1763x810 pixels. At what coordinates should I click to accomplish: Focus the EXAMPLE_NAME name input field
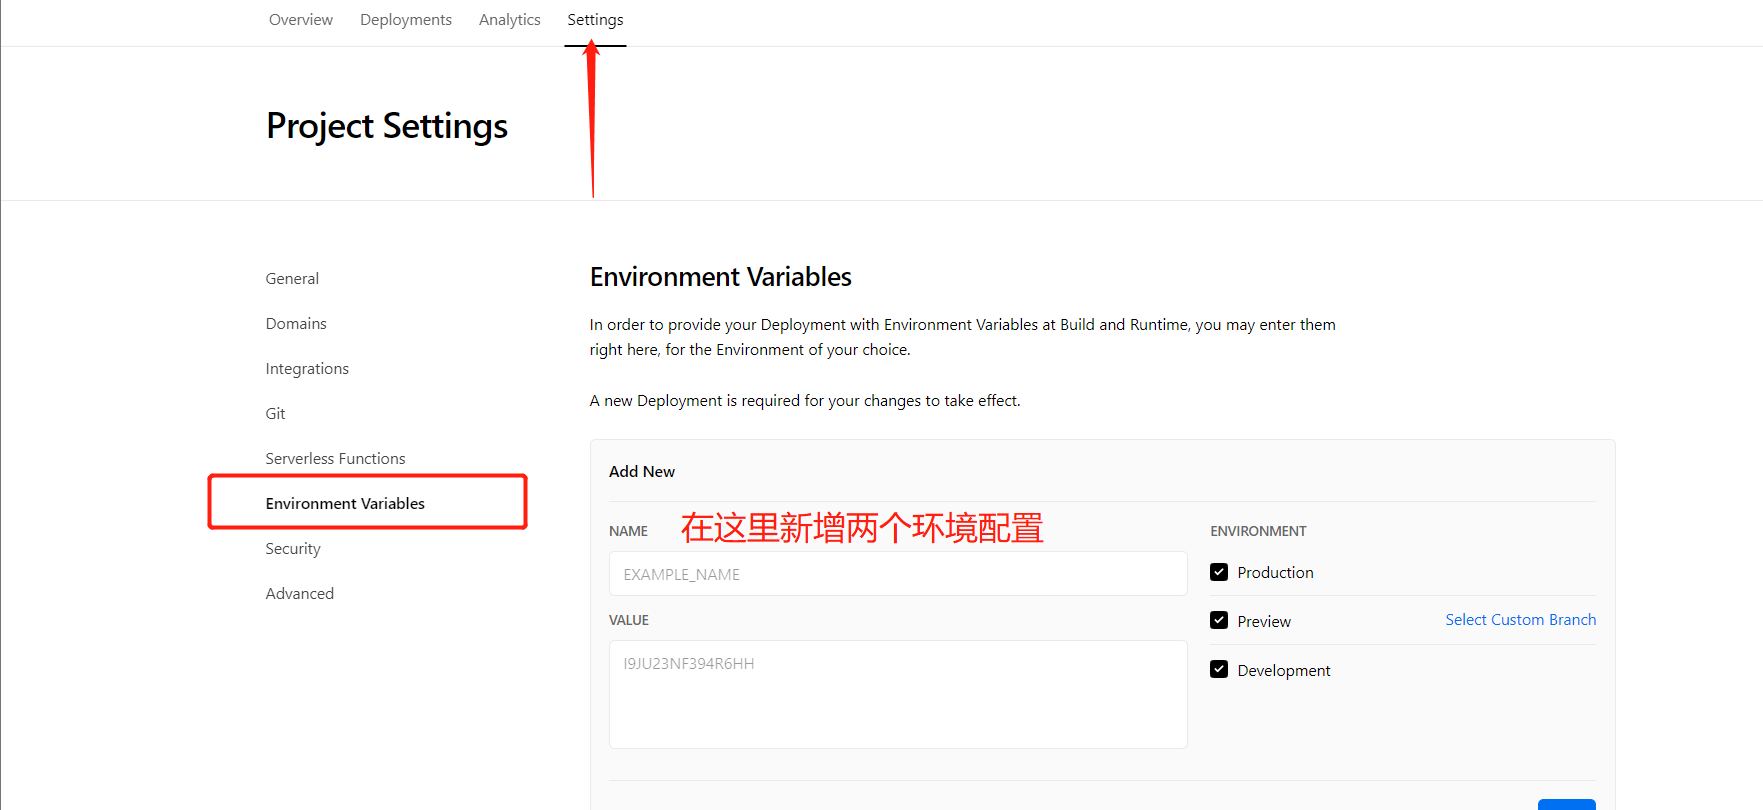pyautogui.click(x=897, y=574)
